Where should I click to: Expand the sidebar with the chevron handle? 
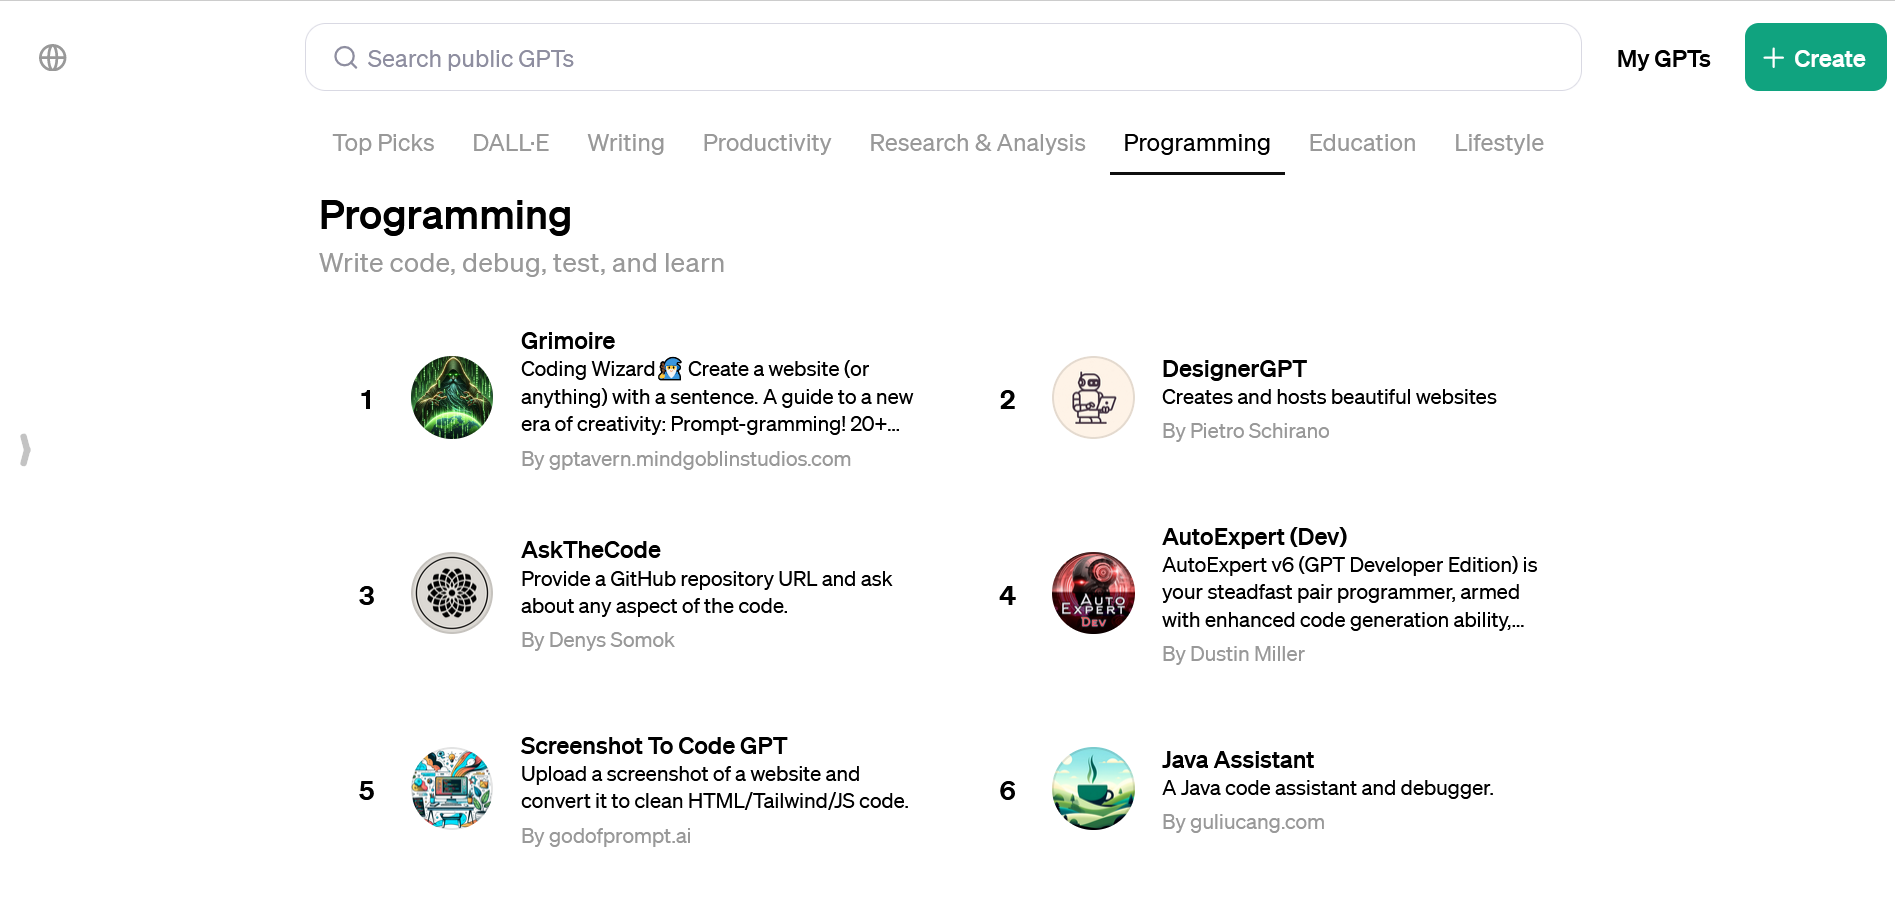(x=25, y=450)
